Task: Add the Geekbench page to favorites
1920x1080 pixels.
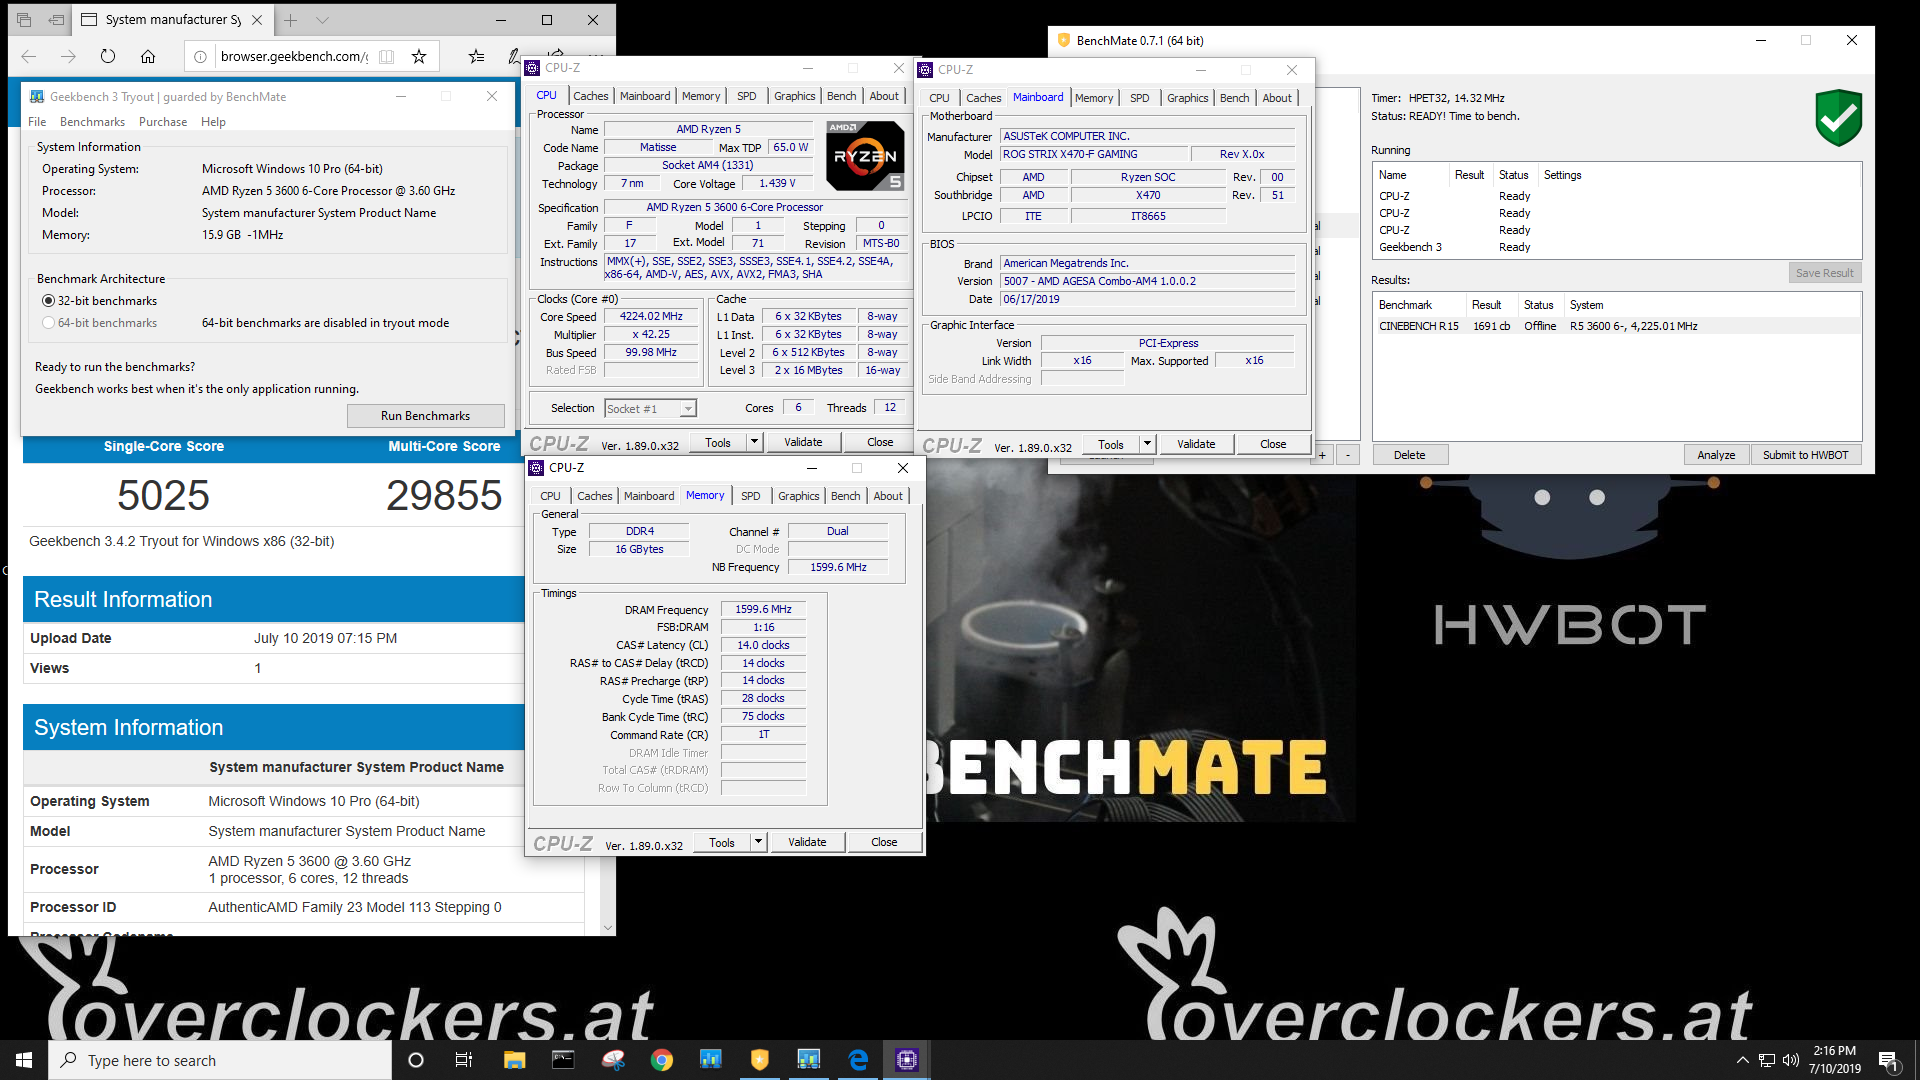Action: (419, 56)
